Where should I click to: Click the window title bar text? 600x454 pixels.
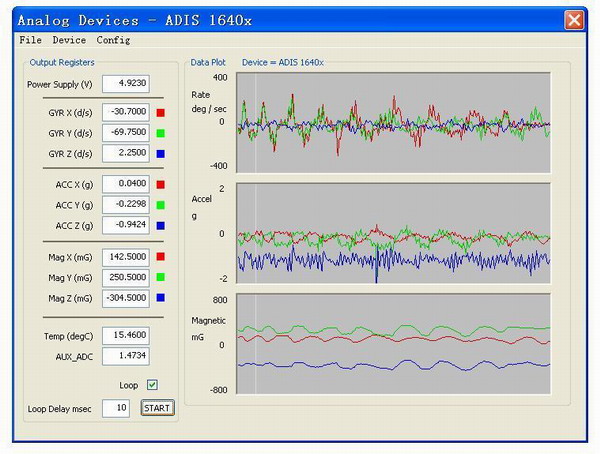[x=135, y=20]
